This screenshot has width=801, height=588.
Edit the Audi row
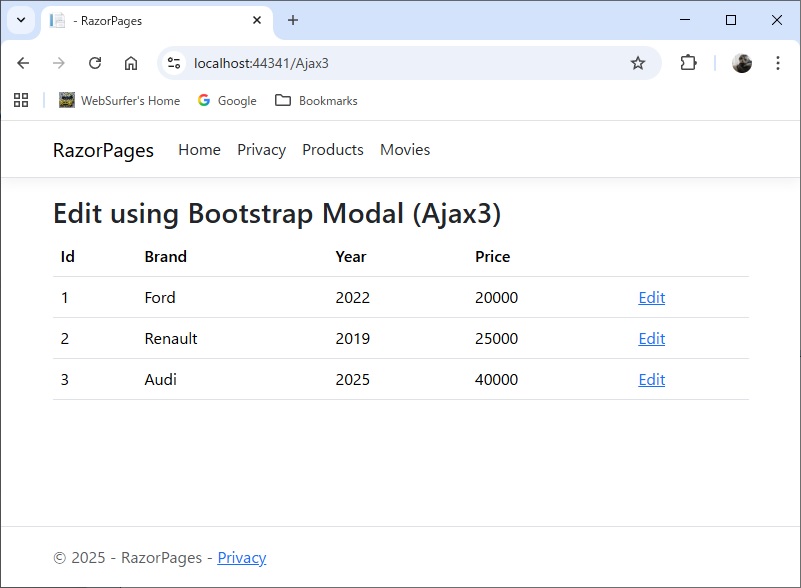tap(651, 379)
